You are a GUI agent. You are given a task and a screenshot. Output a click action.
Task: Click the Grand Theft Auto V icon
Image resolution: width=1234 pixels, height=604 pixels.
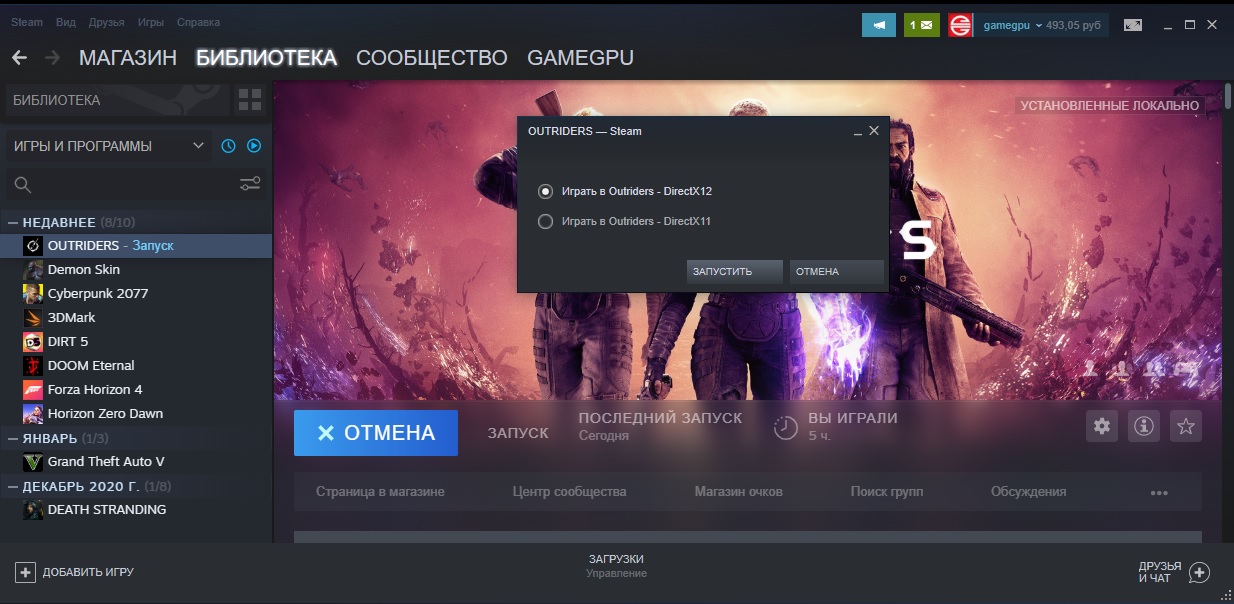[33, 461]
